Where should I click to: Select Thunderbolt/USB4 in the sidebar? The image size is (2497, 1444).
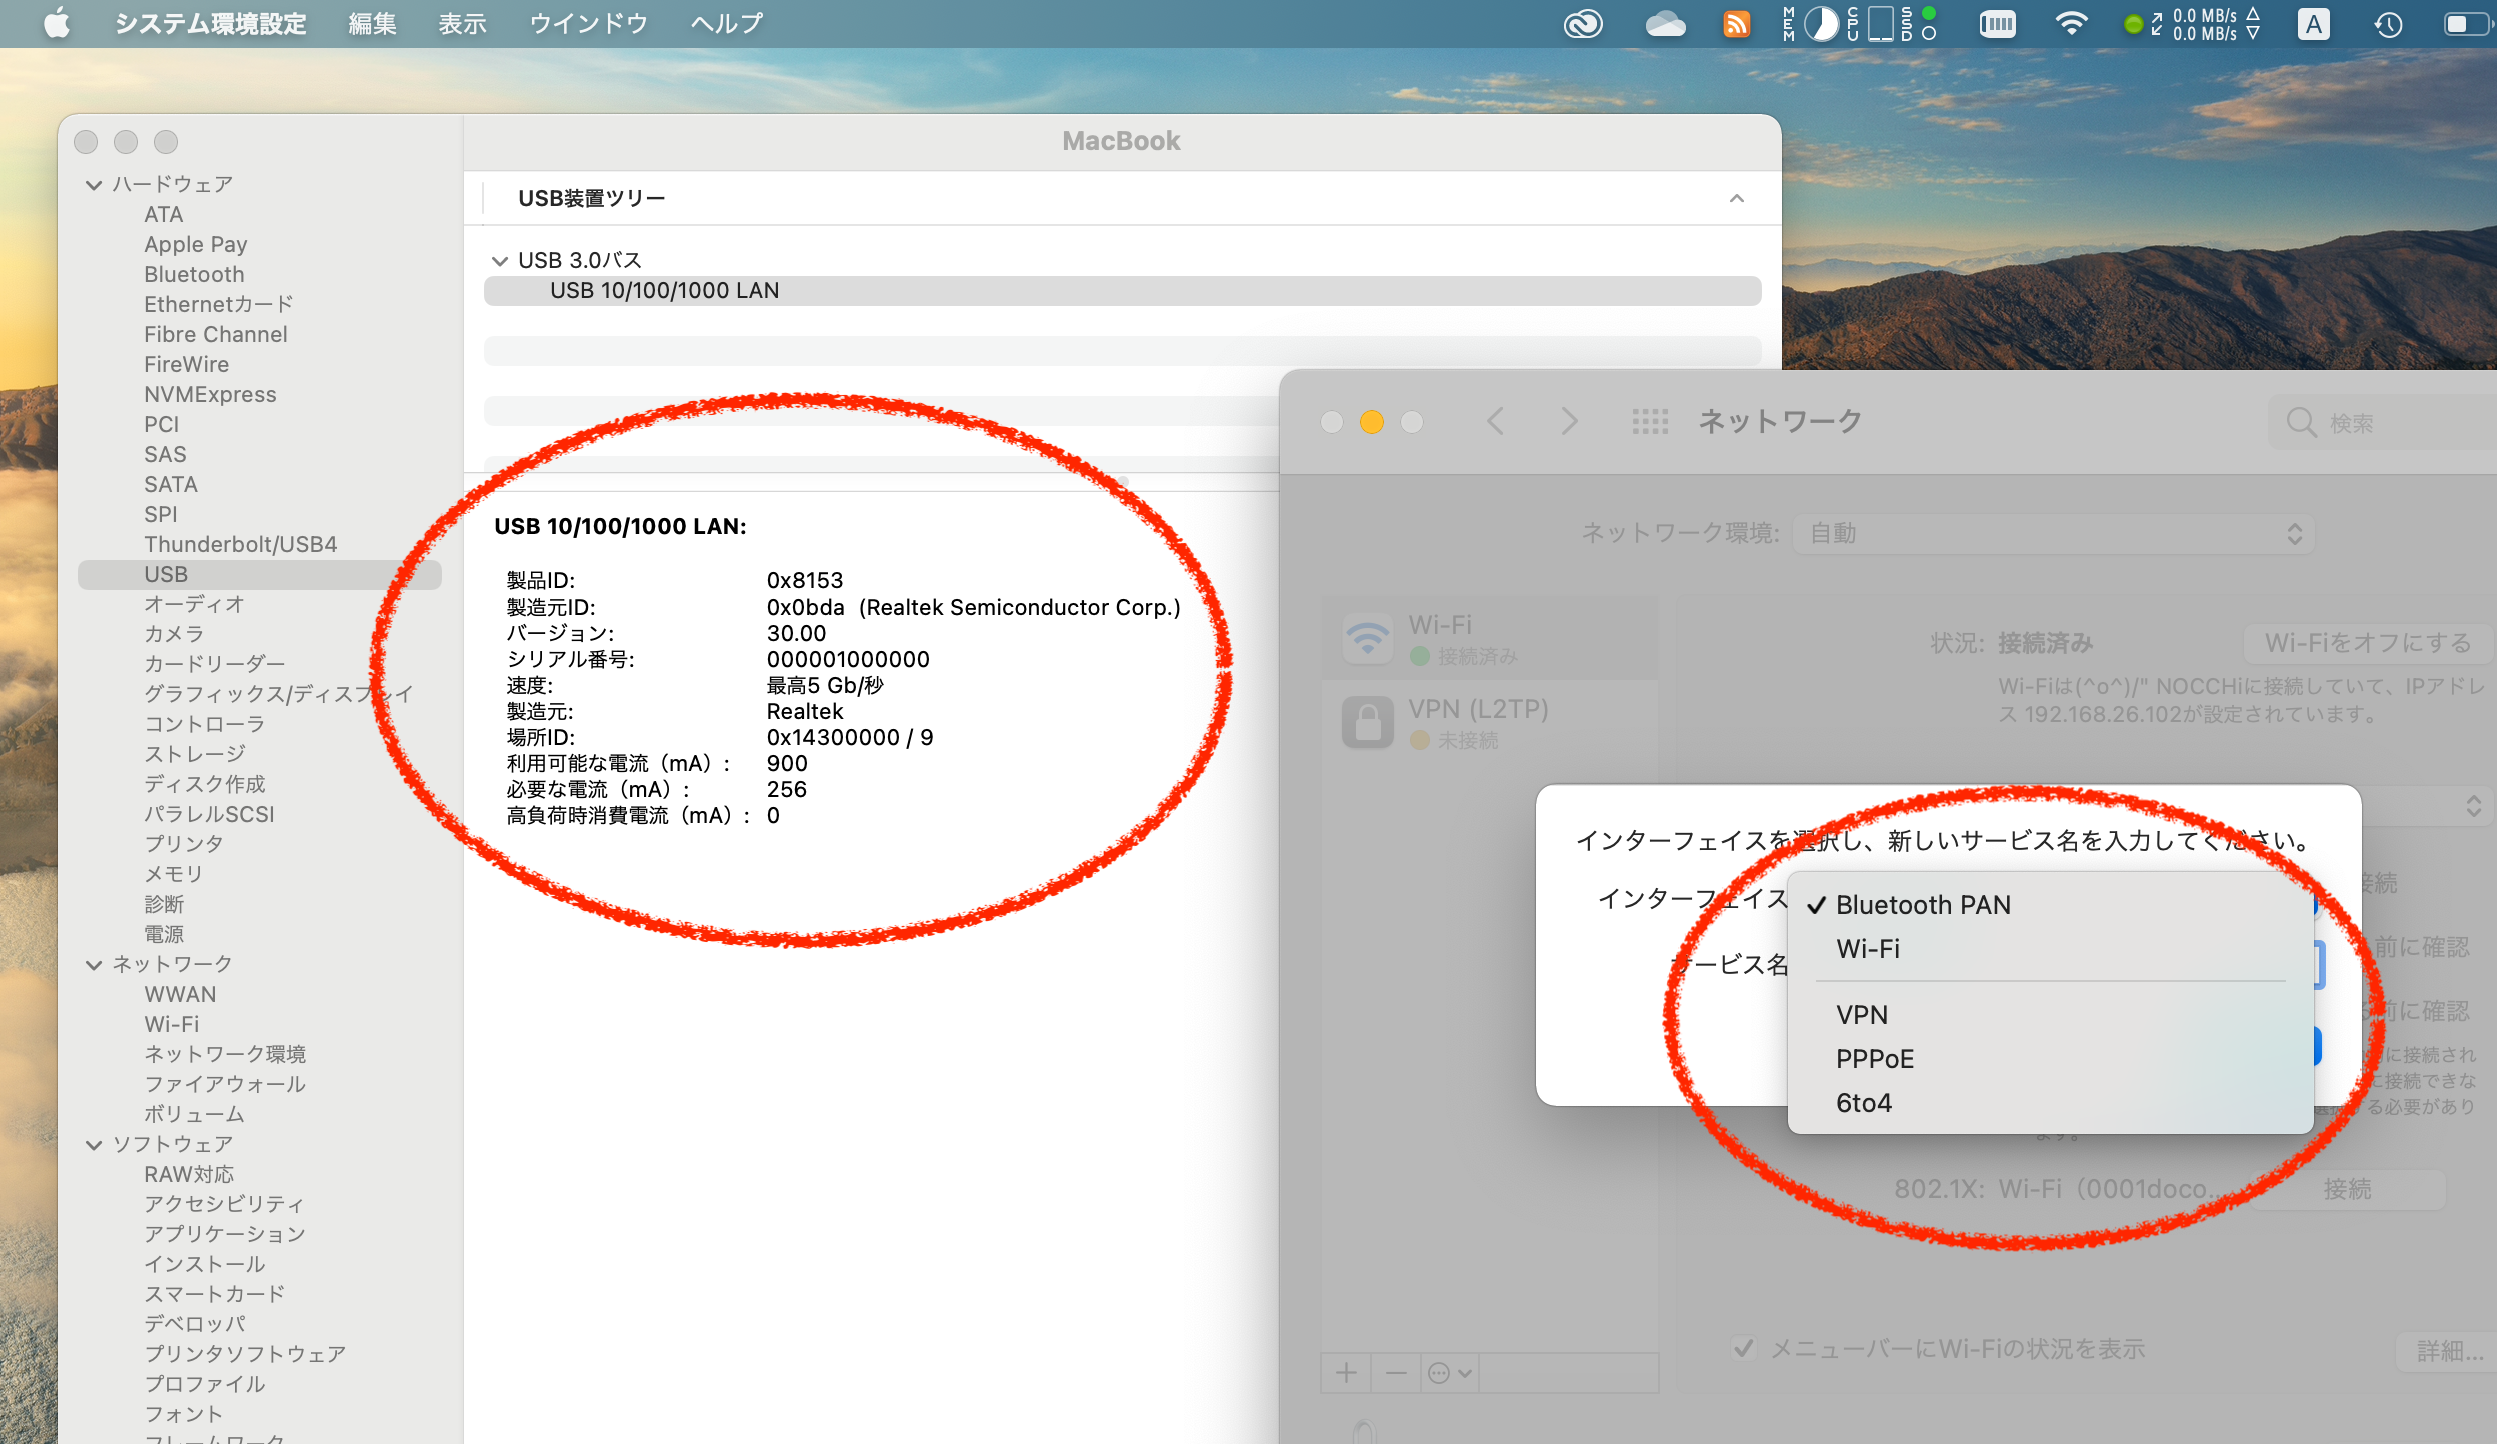tap(240, 545)
